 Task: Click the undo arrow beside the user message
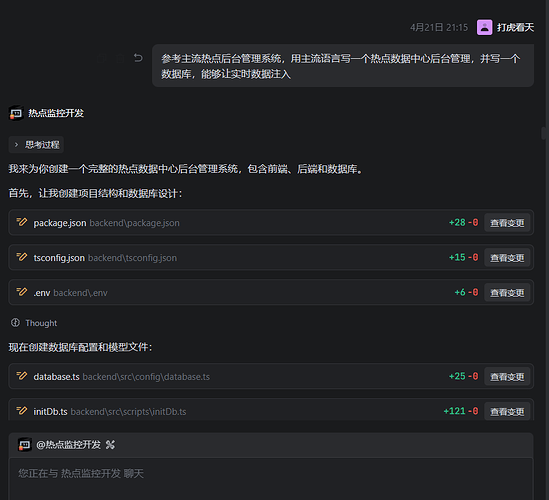pyautogui.click(x=138, y=58)
